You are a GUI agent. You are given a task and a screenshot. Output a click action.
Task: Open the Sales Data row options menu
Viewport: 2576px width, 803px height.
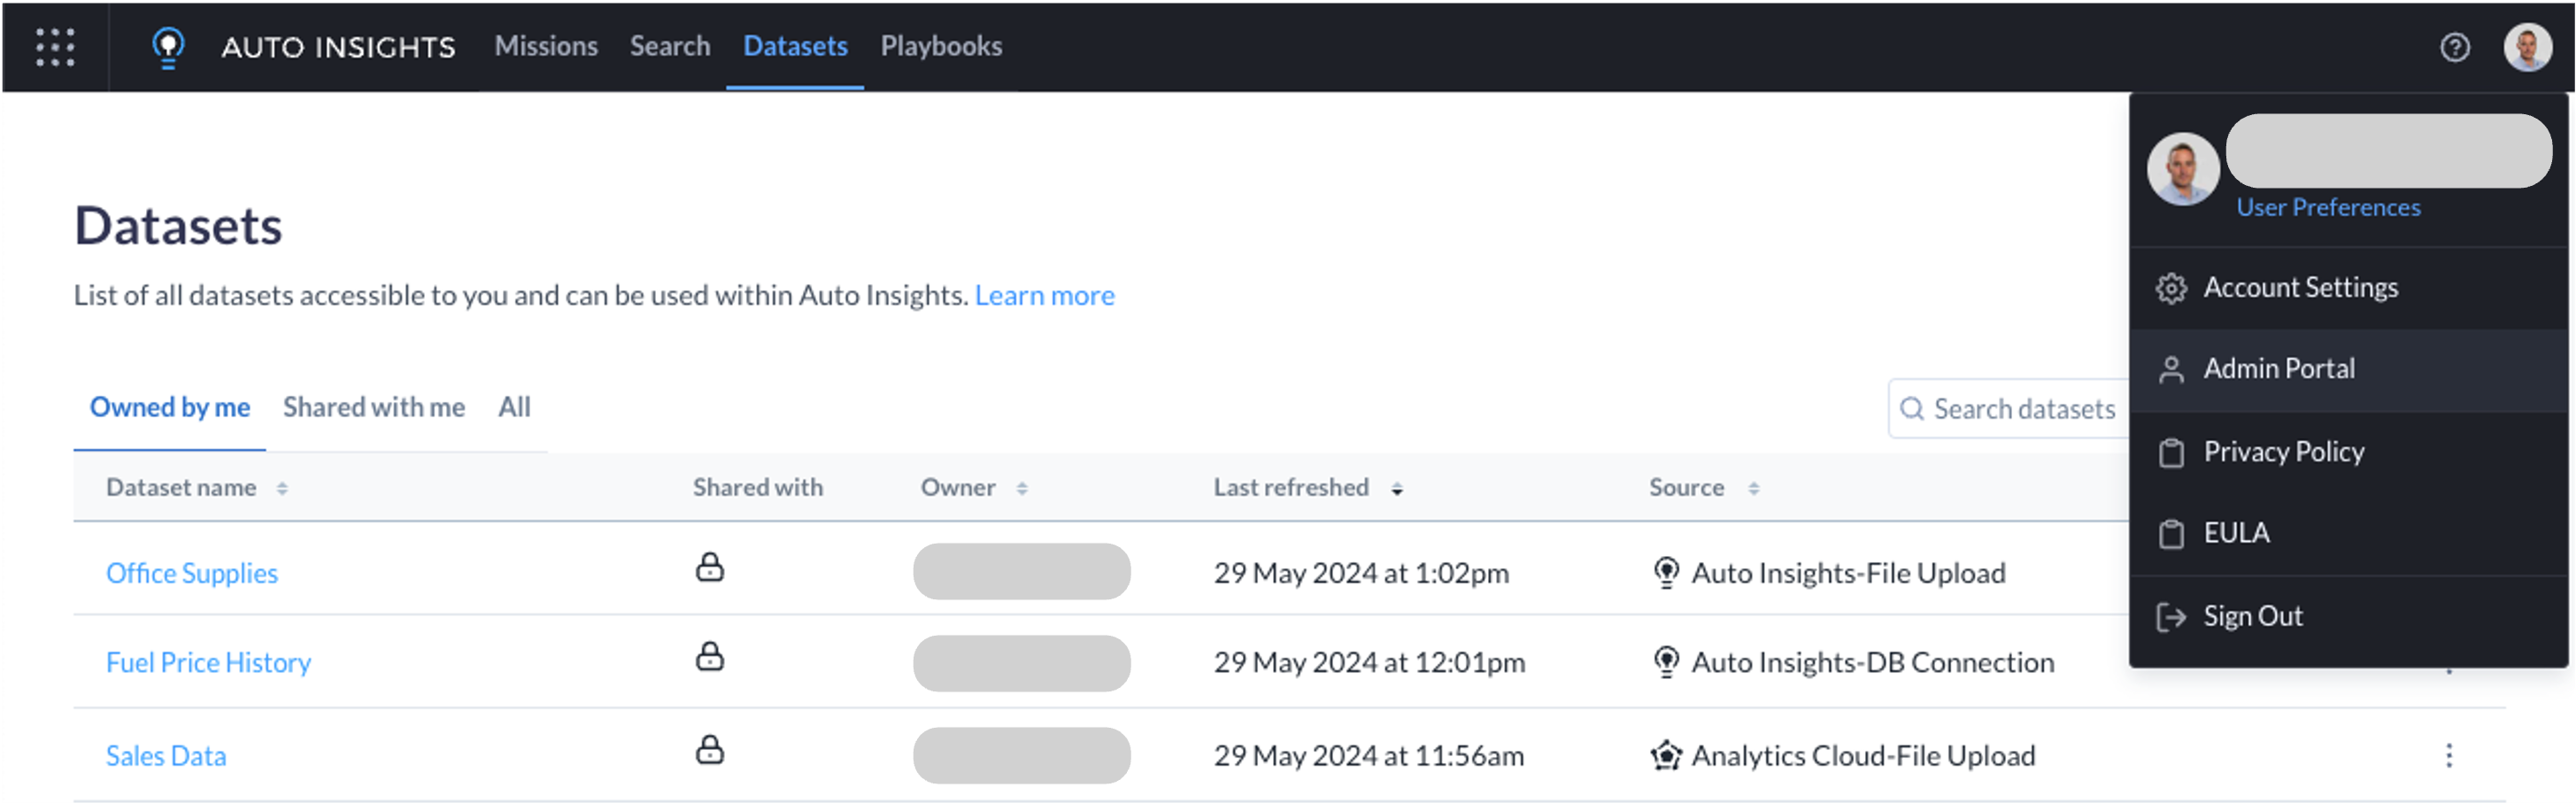2449,756
